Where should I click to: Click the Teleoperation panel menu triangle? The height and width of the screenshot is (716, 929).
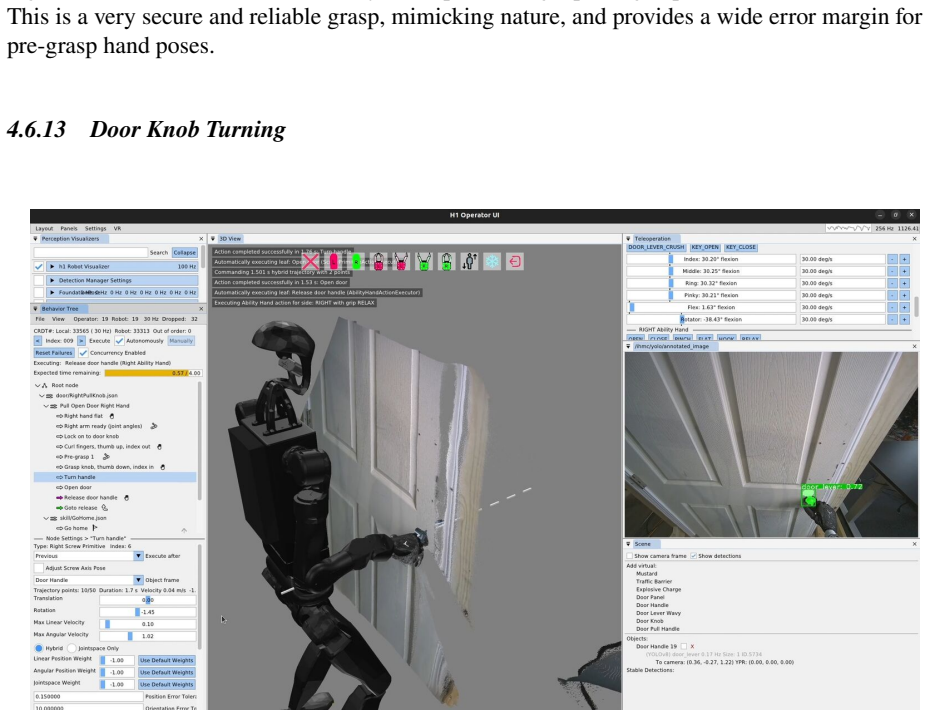pyautogui.click(x=629, y=239)
